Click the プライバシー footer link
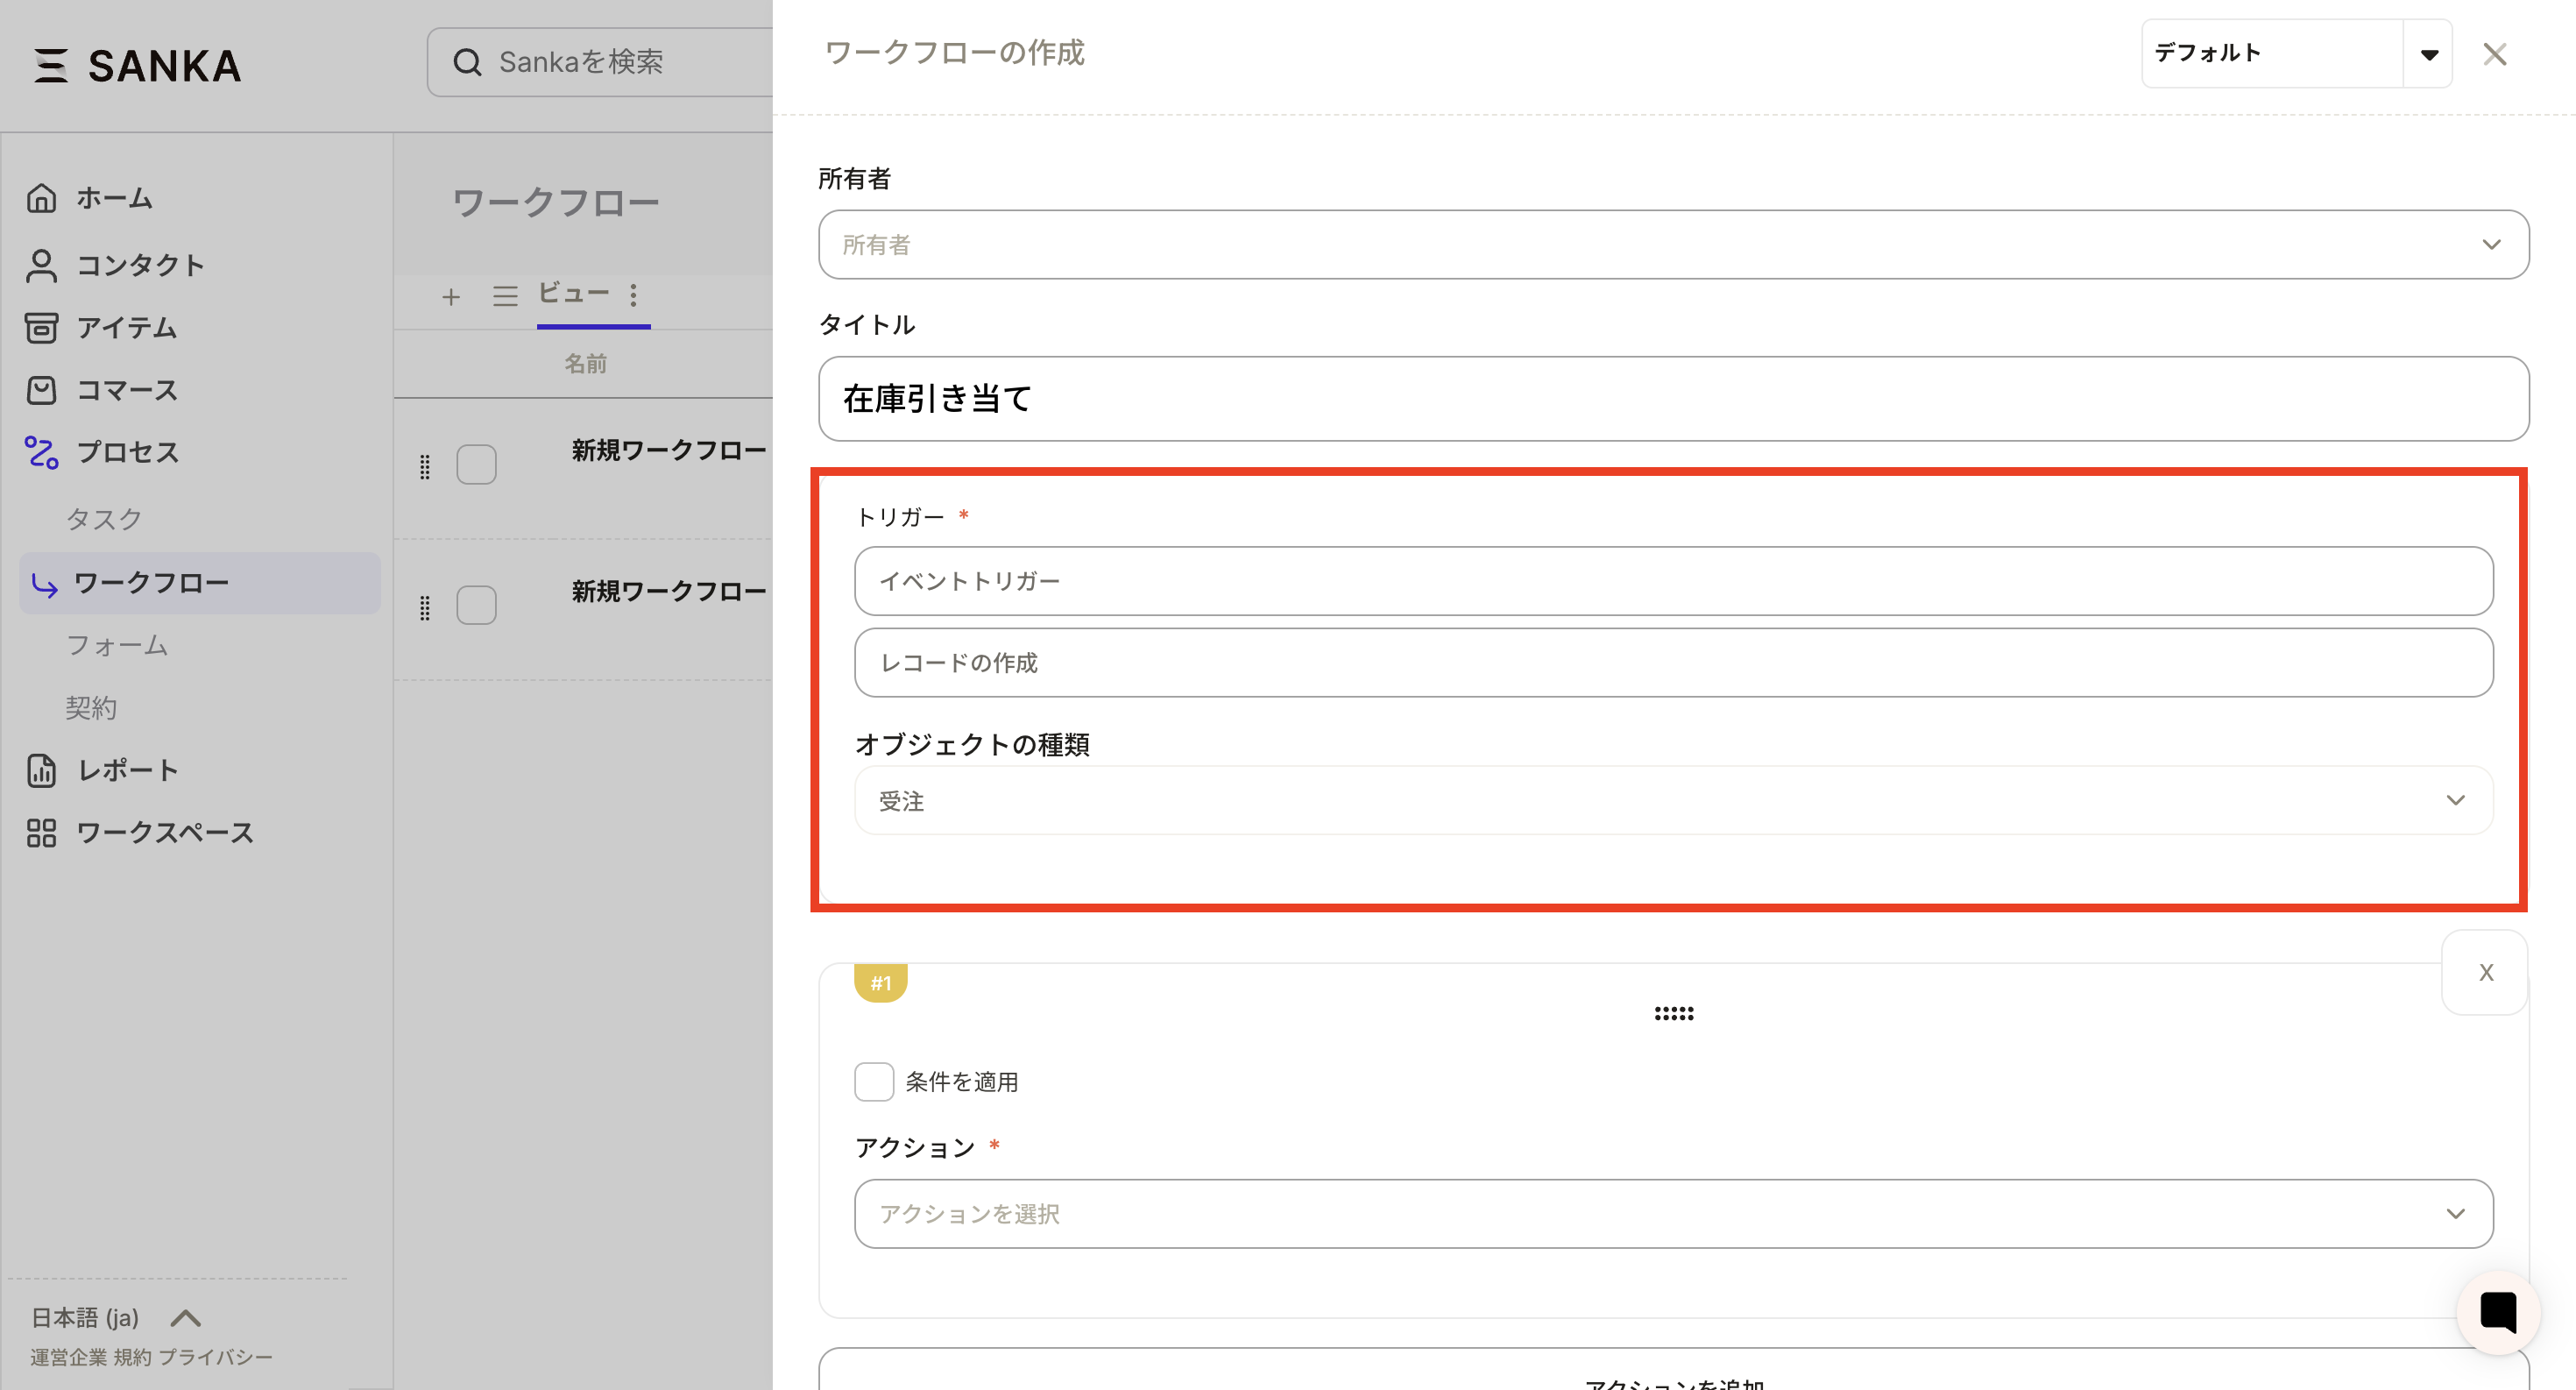 click(215, 1357)
